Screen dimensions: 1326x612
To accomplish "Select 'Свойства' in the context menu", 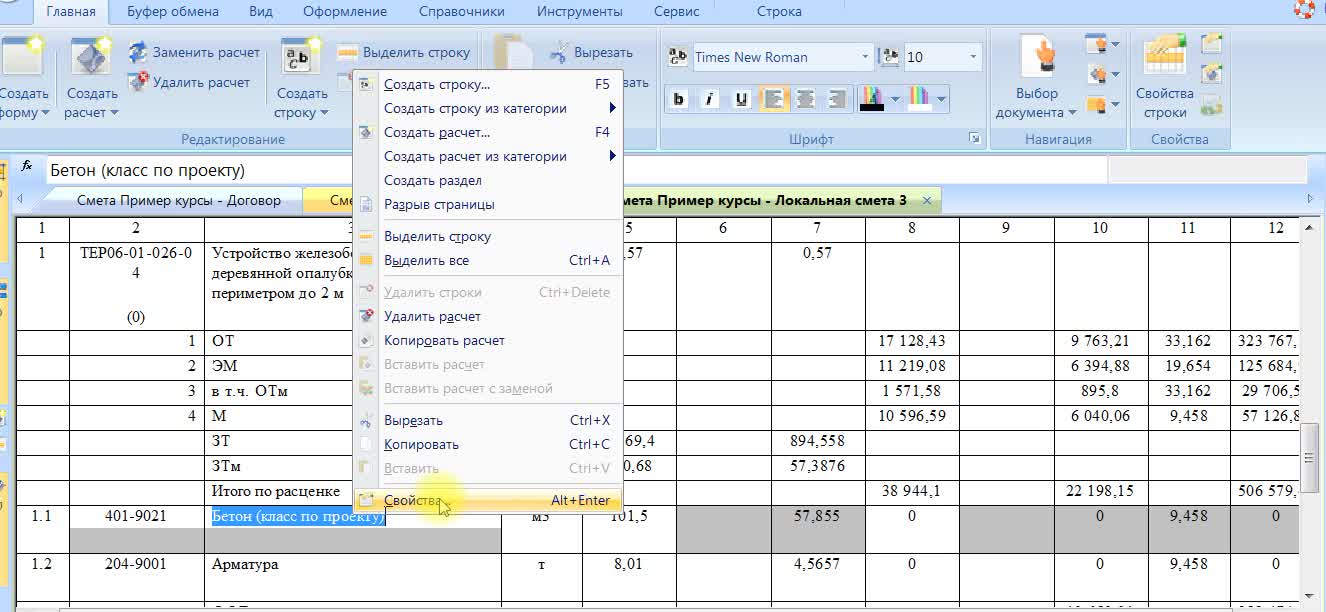I will 487,500.
